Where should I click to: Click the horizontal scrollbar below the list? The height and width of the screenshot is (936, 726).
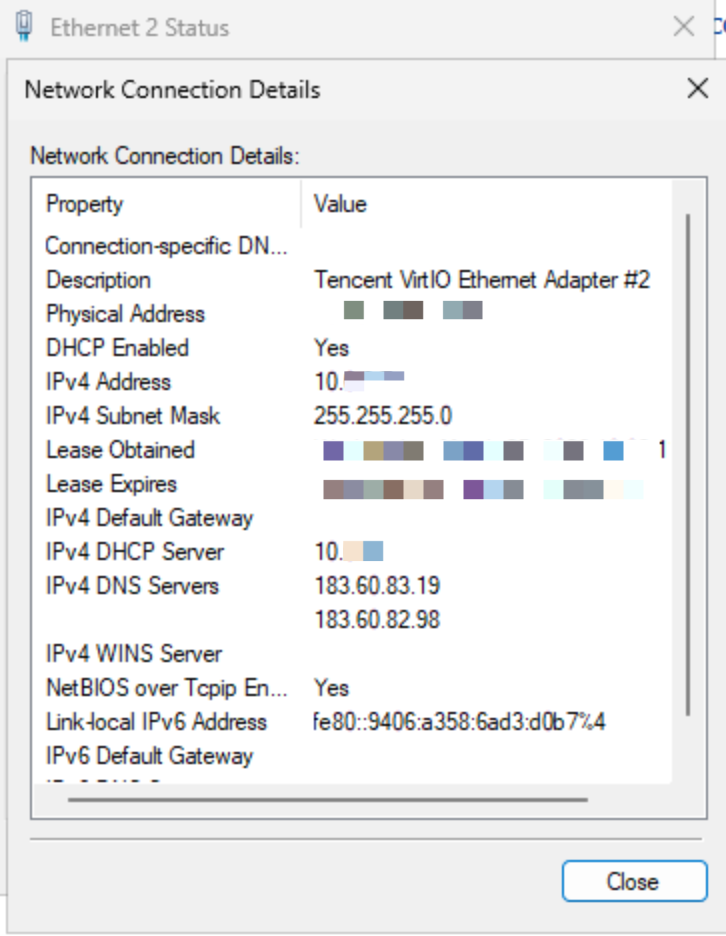(x=328, y=799)
